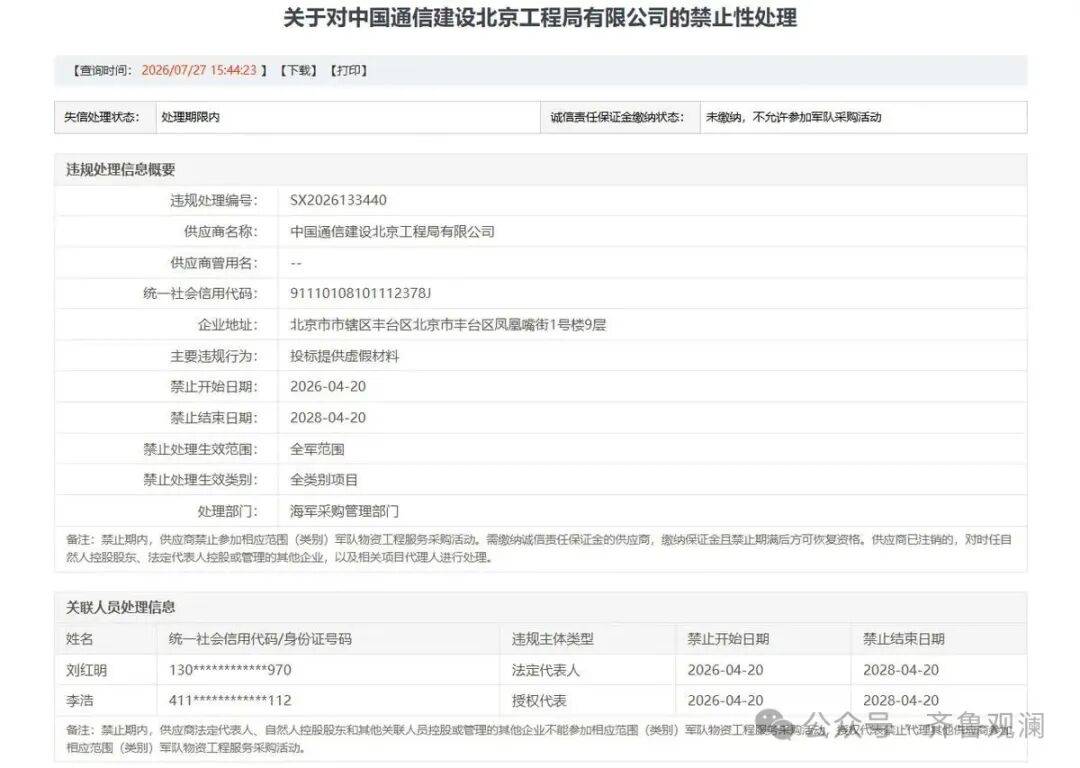The height and width of the screenshot is (768, 1080).
Task: Click the 禁止开始日期 label in summary
Action: [214, 386]
